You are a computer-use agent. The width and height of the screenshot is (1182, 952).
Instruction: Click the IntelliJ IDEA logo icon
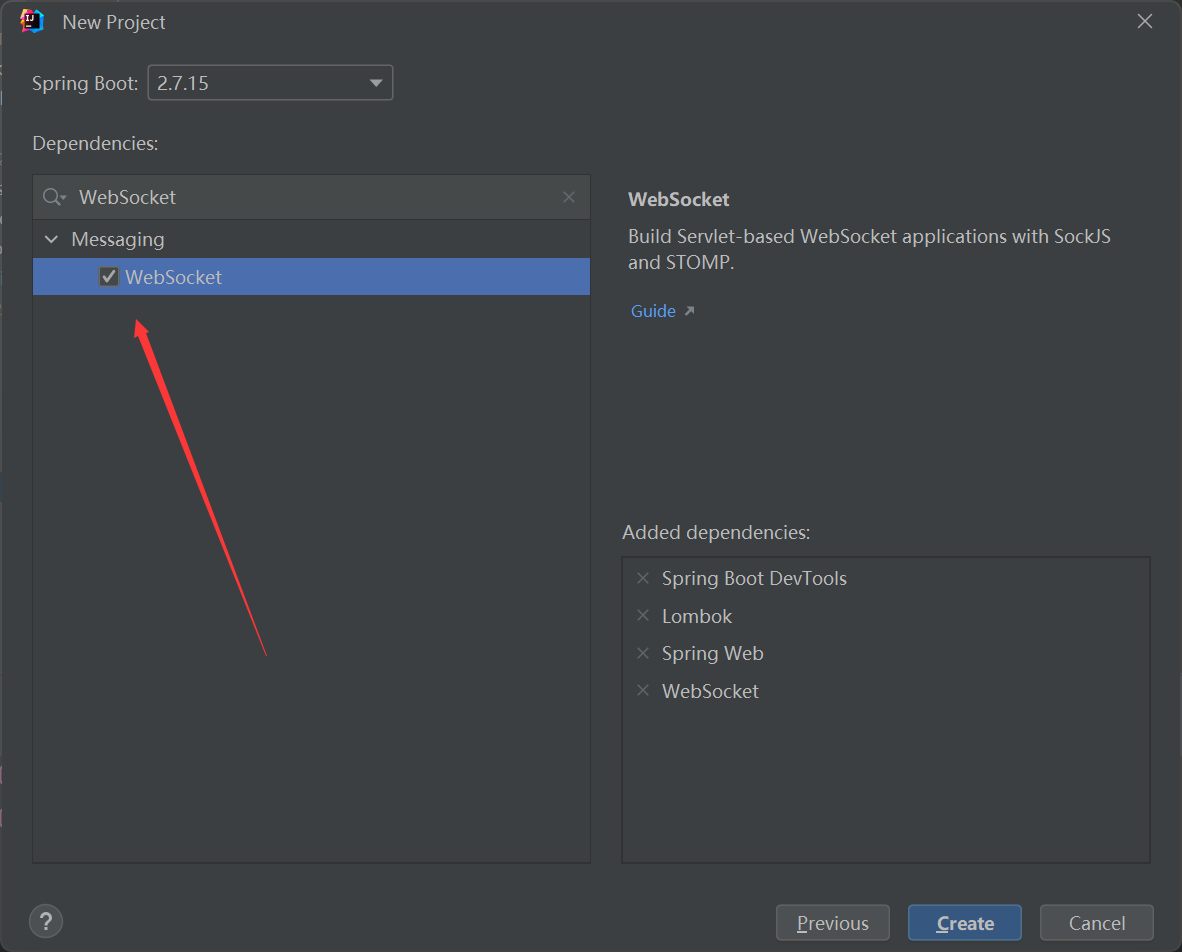pyautogui.click(x=32, y=21)
